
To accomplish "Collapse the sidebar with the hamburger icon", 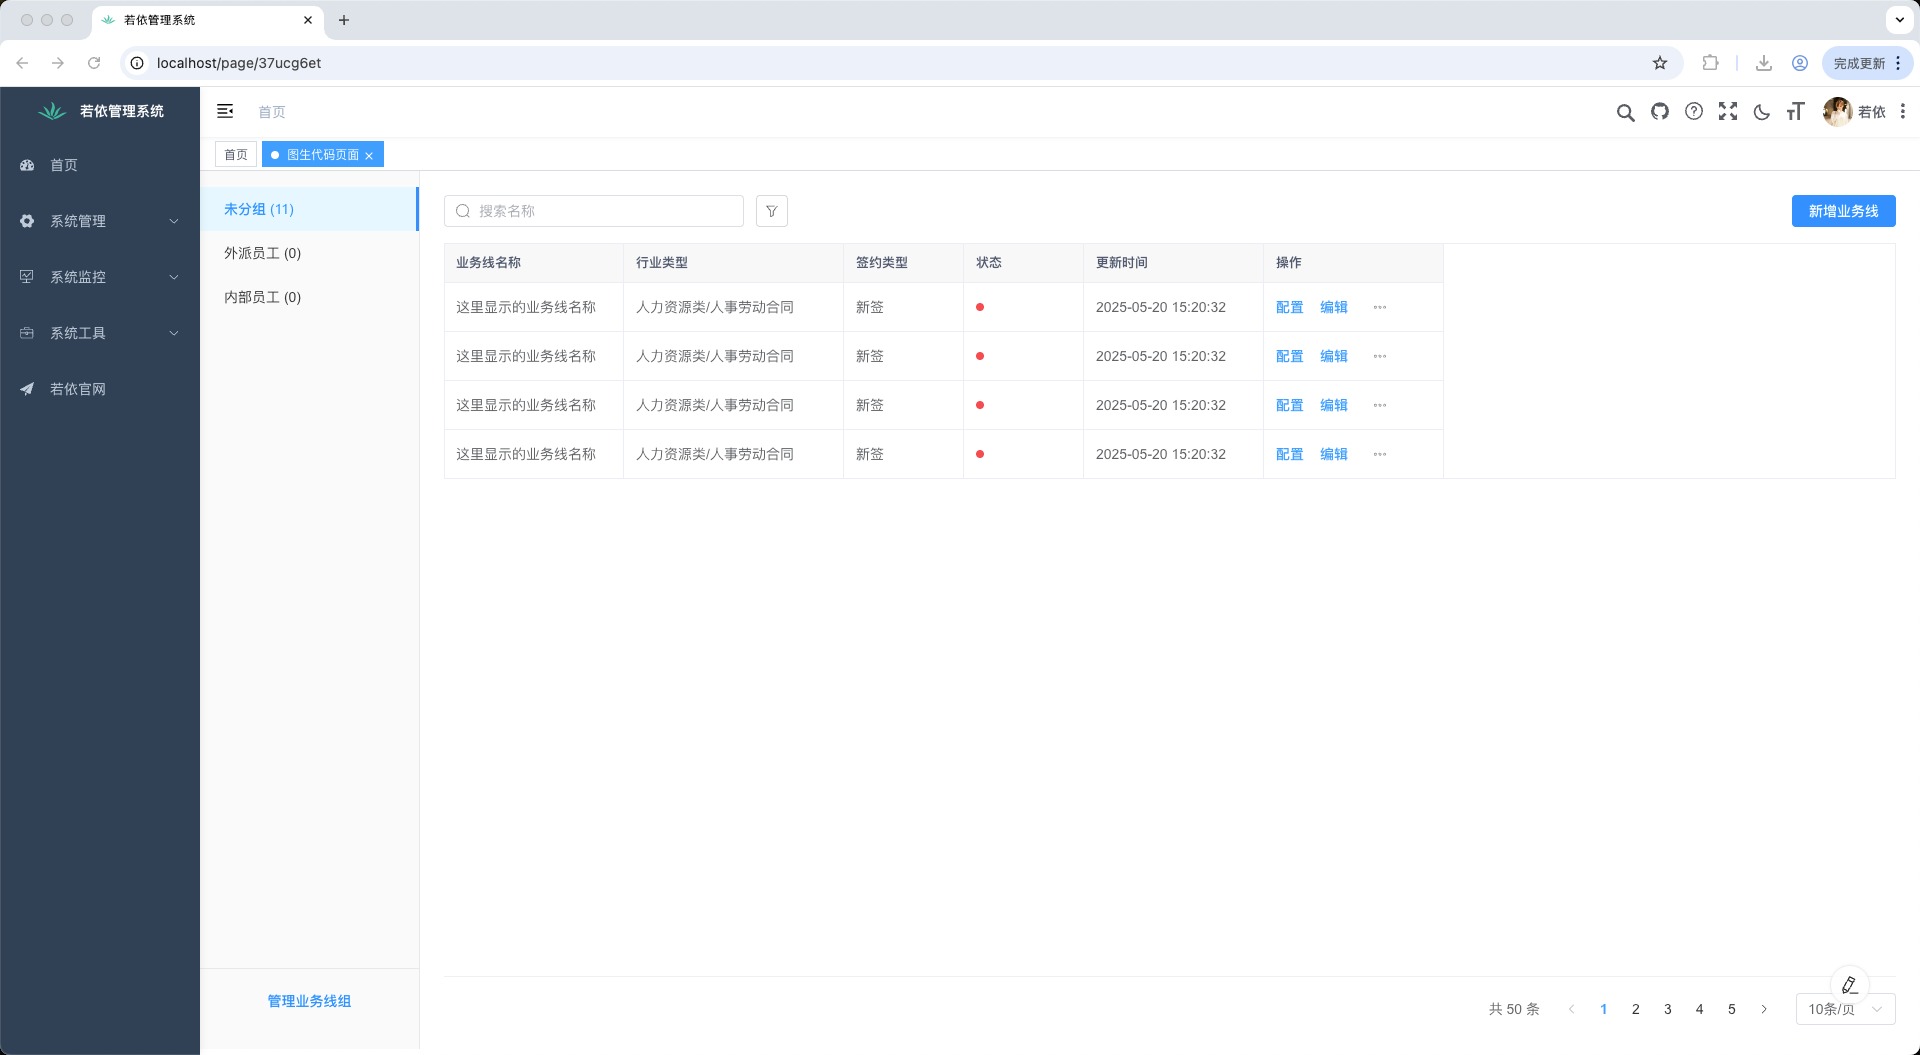I will 225,111.
